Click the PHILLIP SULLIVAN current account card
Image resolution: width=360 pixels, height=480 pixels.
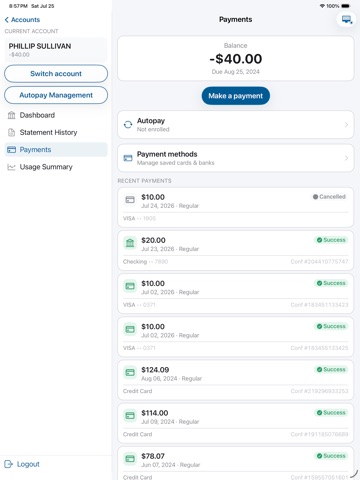(56, 50)
